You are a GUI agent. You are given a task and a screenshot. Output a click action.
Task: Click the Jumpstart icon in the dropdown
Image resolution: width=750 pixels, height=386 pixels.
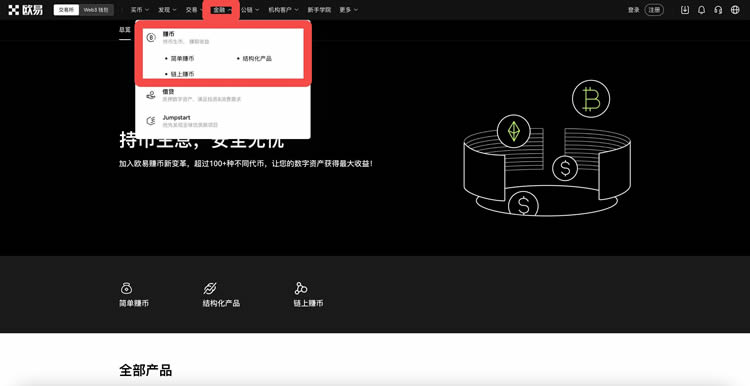(151, 121)
